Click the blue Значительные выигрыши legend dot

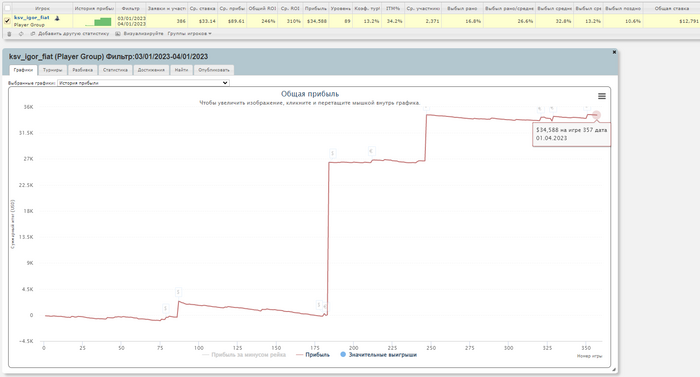343,355
